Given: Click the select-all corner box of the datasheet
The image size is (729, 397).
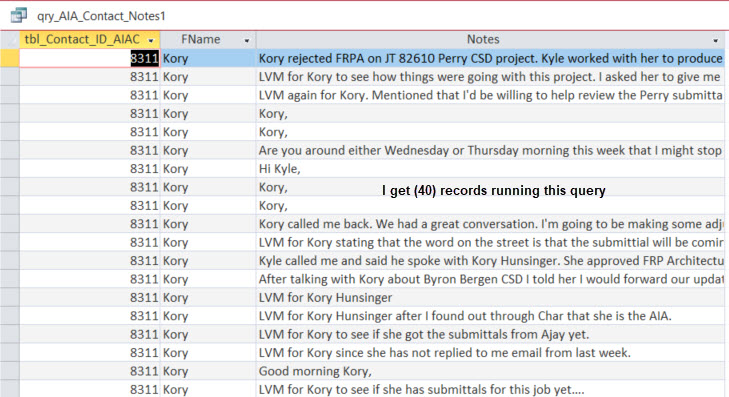Looking at the screenshot, I should tap(9, 40).
